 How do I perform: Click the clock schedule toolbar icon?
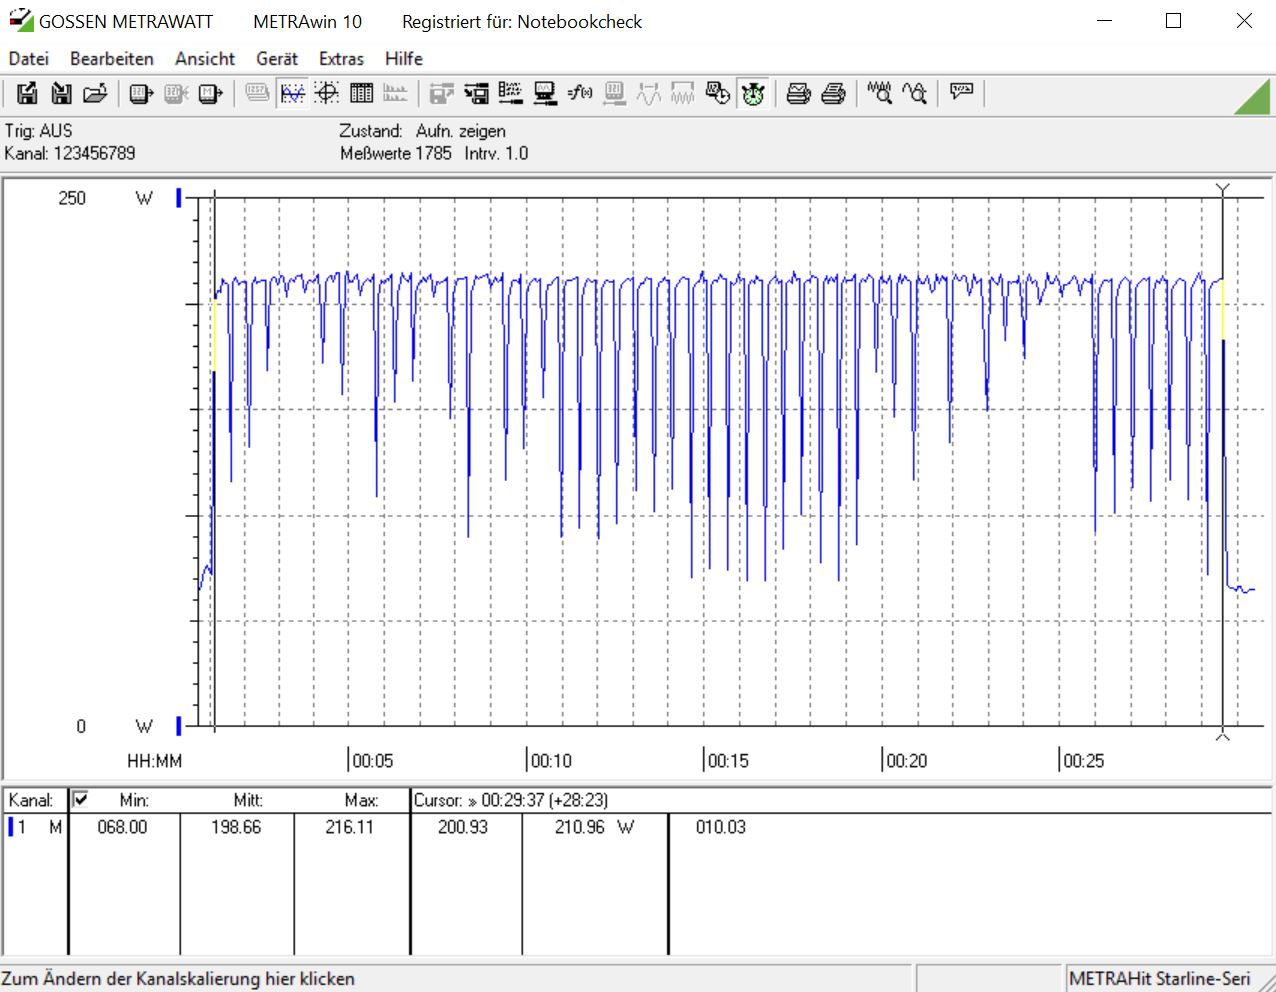click(x=717, y=94)
